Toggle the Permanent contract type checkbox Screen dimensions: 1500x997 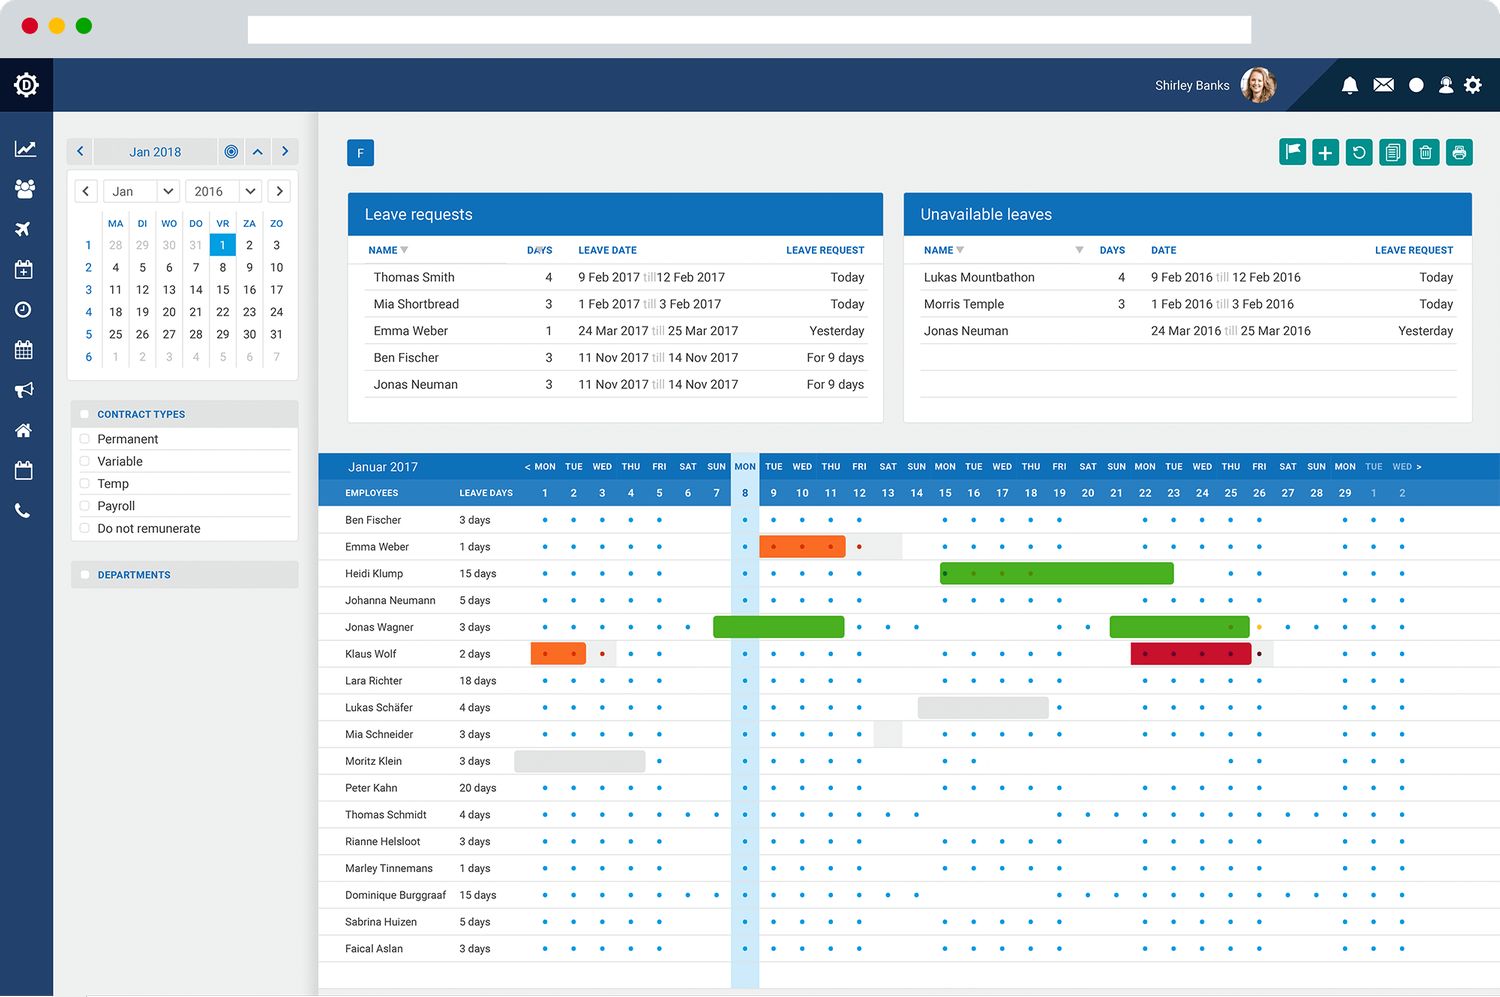pos(85,439)
